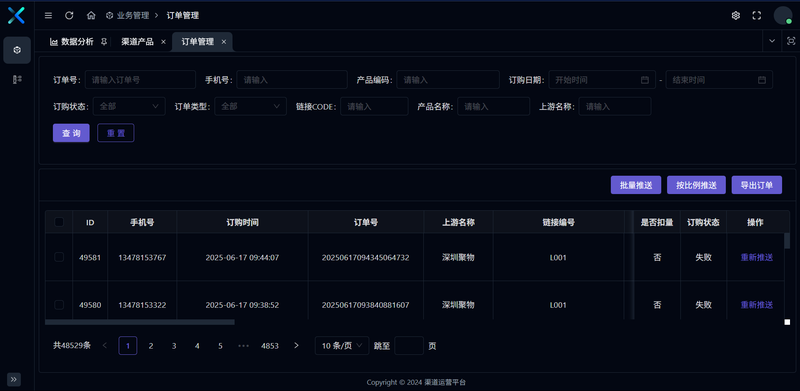Focus the 手机号 input field
This screenshot has height=391, width=800.
point(292,80)
